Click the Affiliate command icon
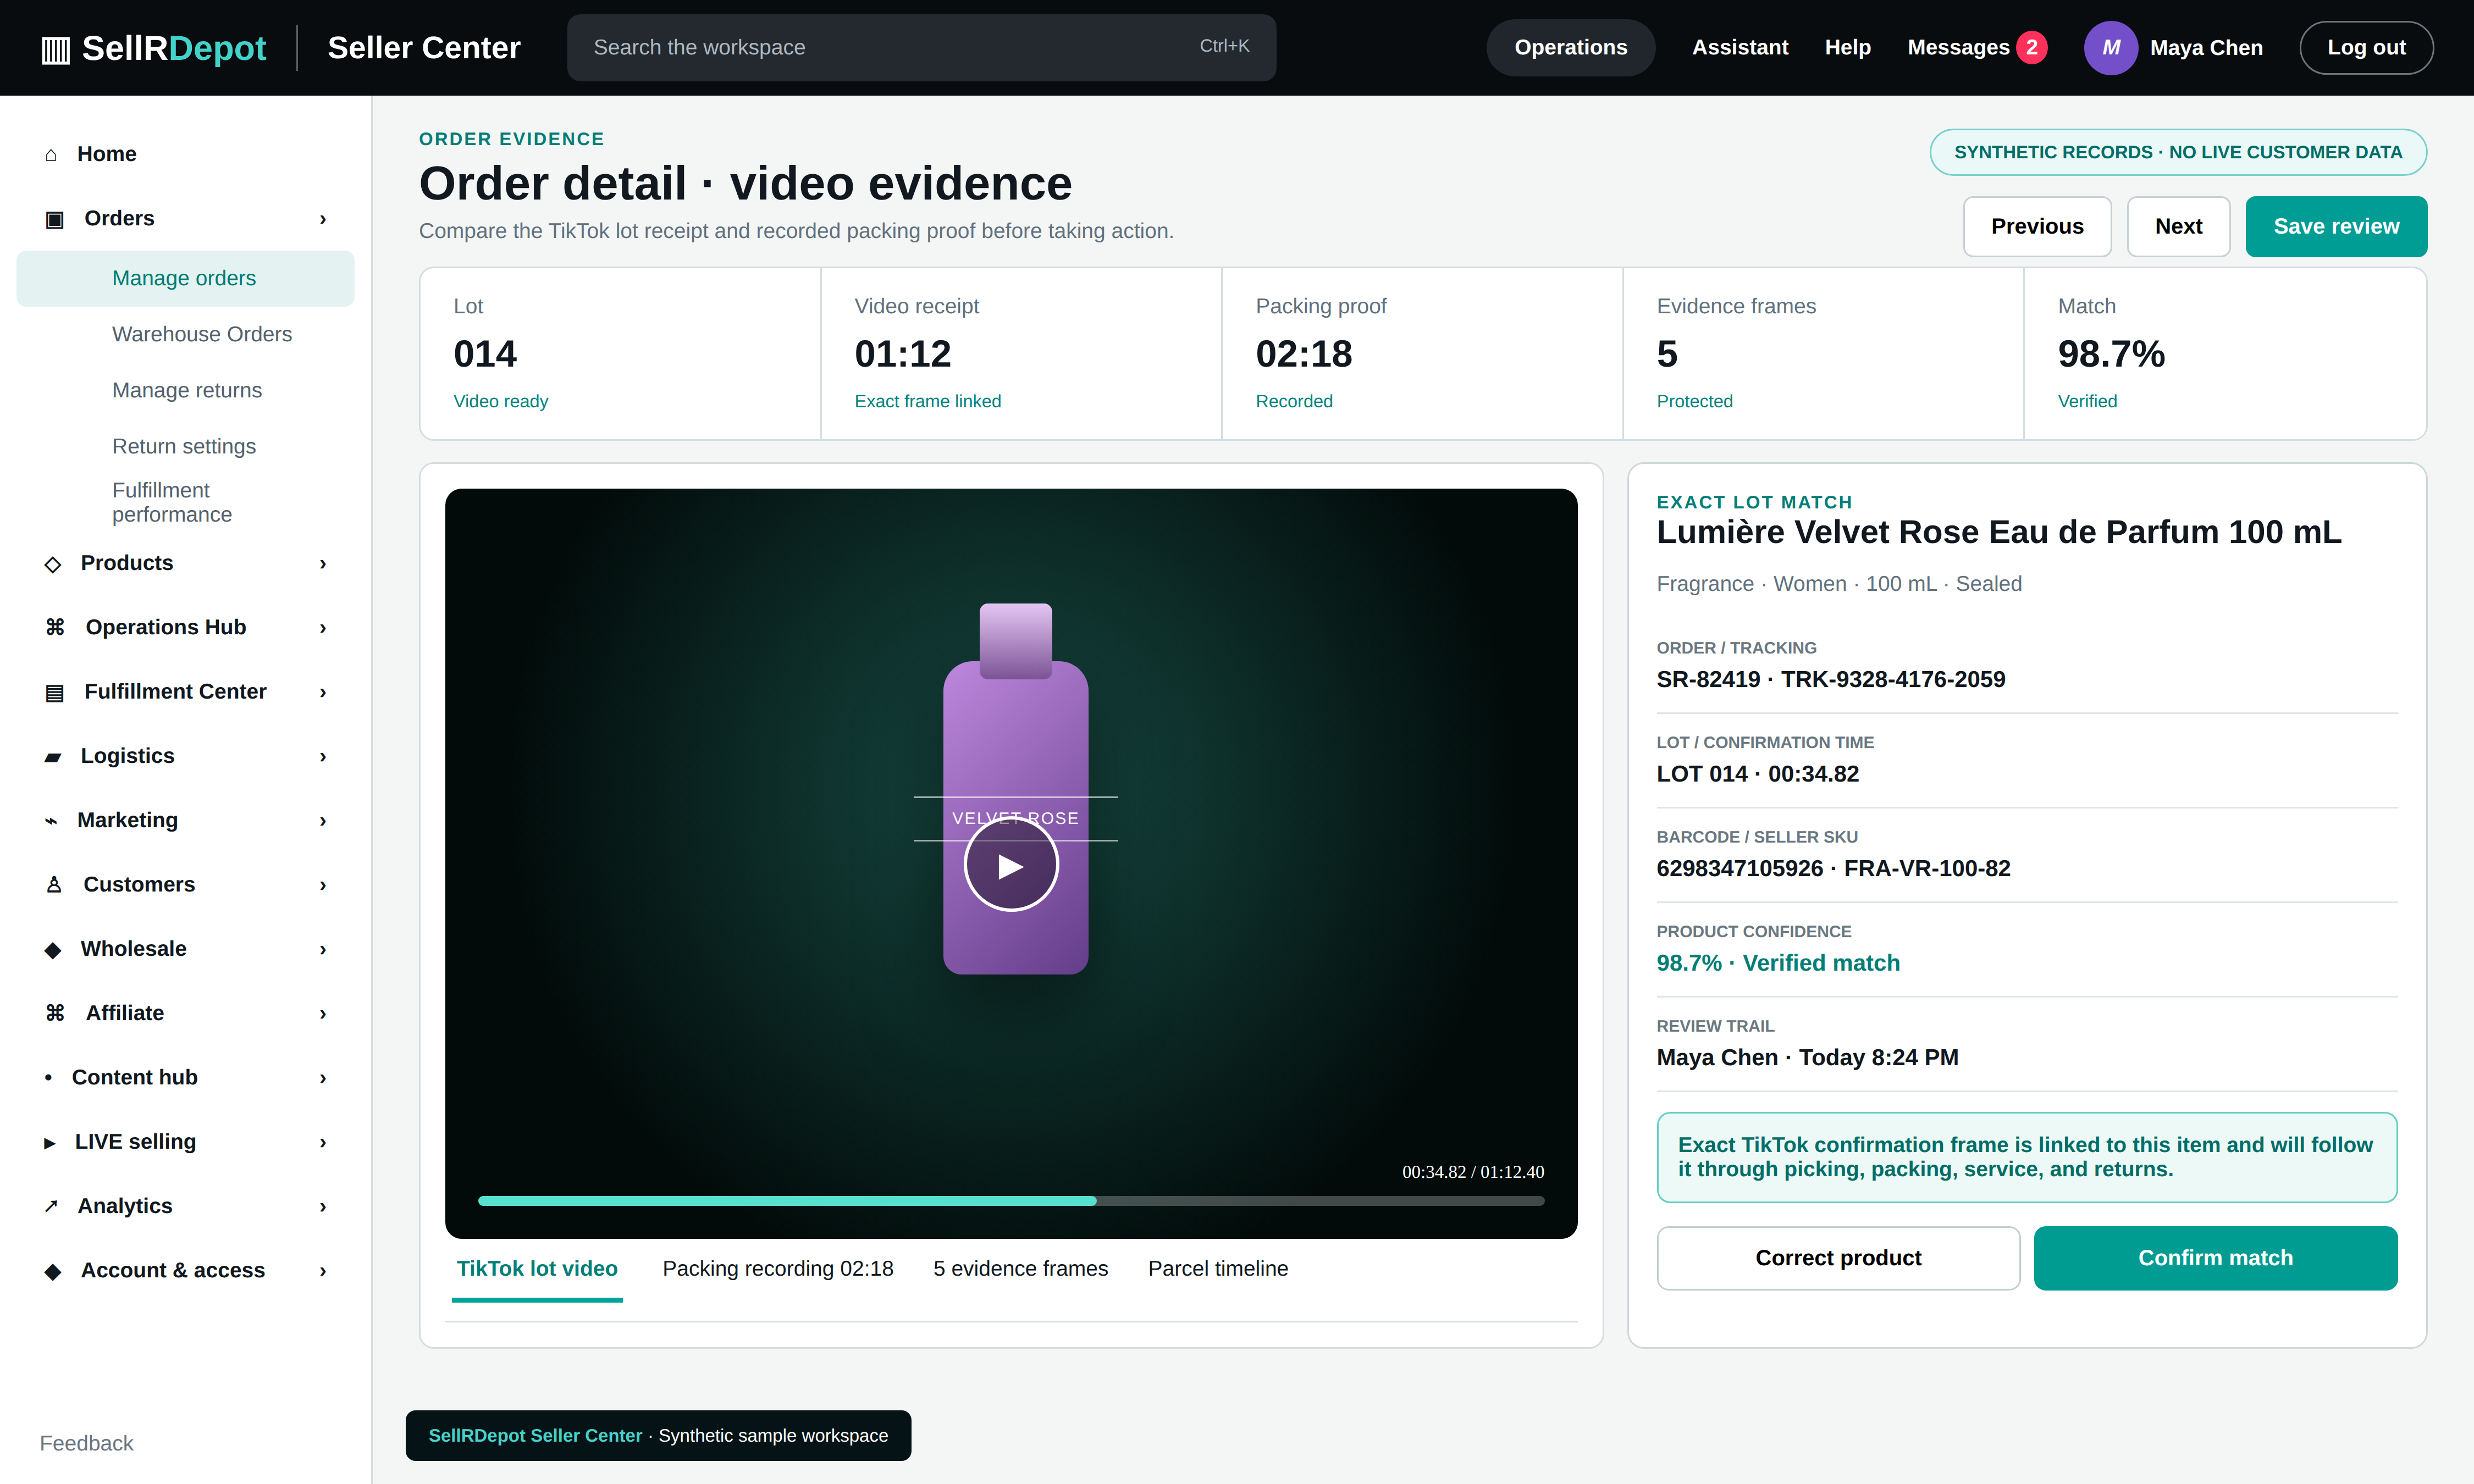Viewport: 2474px width, 1484px height. (x=55, y=1013)
